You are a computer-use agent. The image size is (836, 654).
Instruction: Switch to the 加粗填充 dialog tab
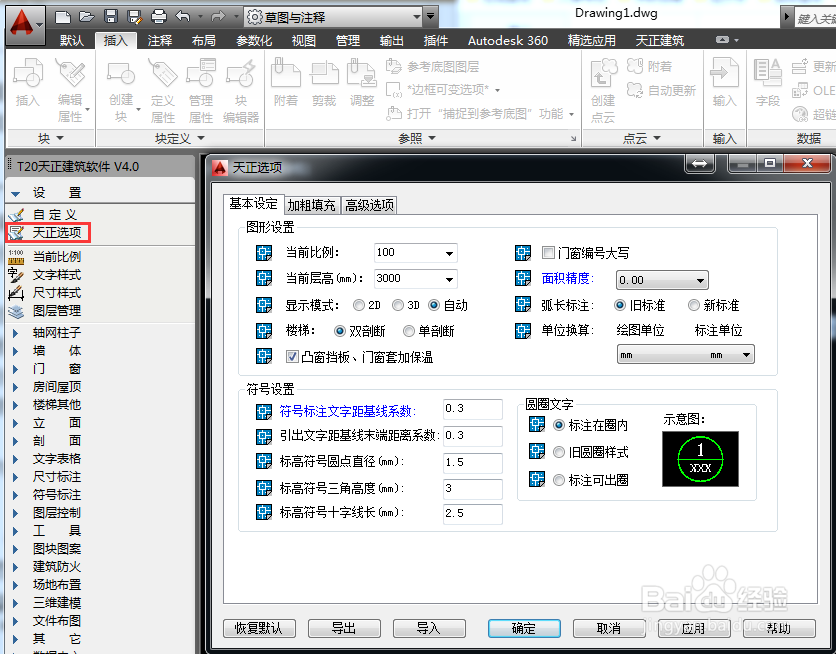[x=312, y=205]
